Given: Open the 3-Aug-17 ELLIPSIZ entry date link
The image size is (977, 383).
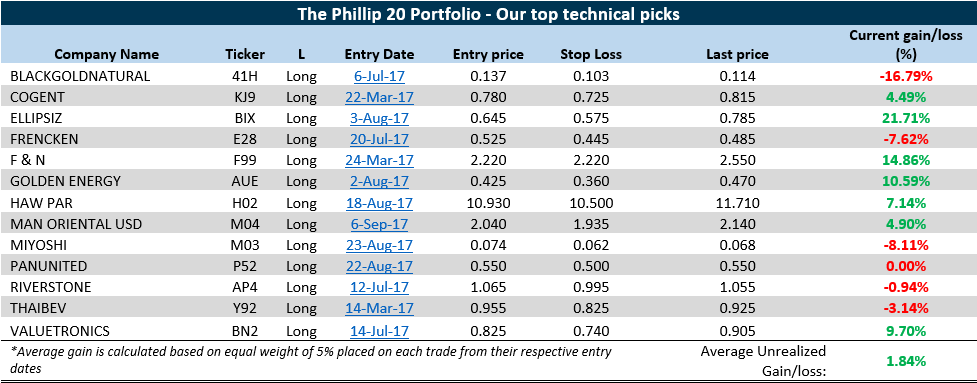Looking at the screenshot, I should coord(379,118).
